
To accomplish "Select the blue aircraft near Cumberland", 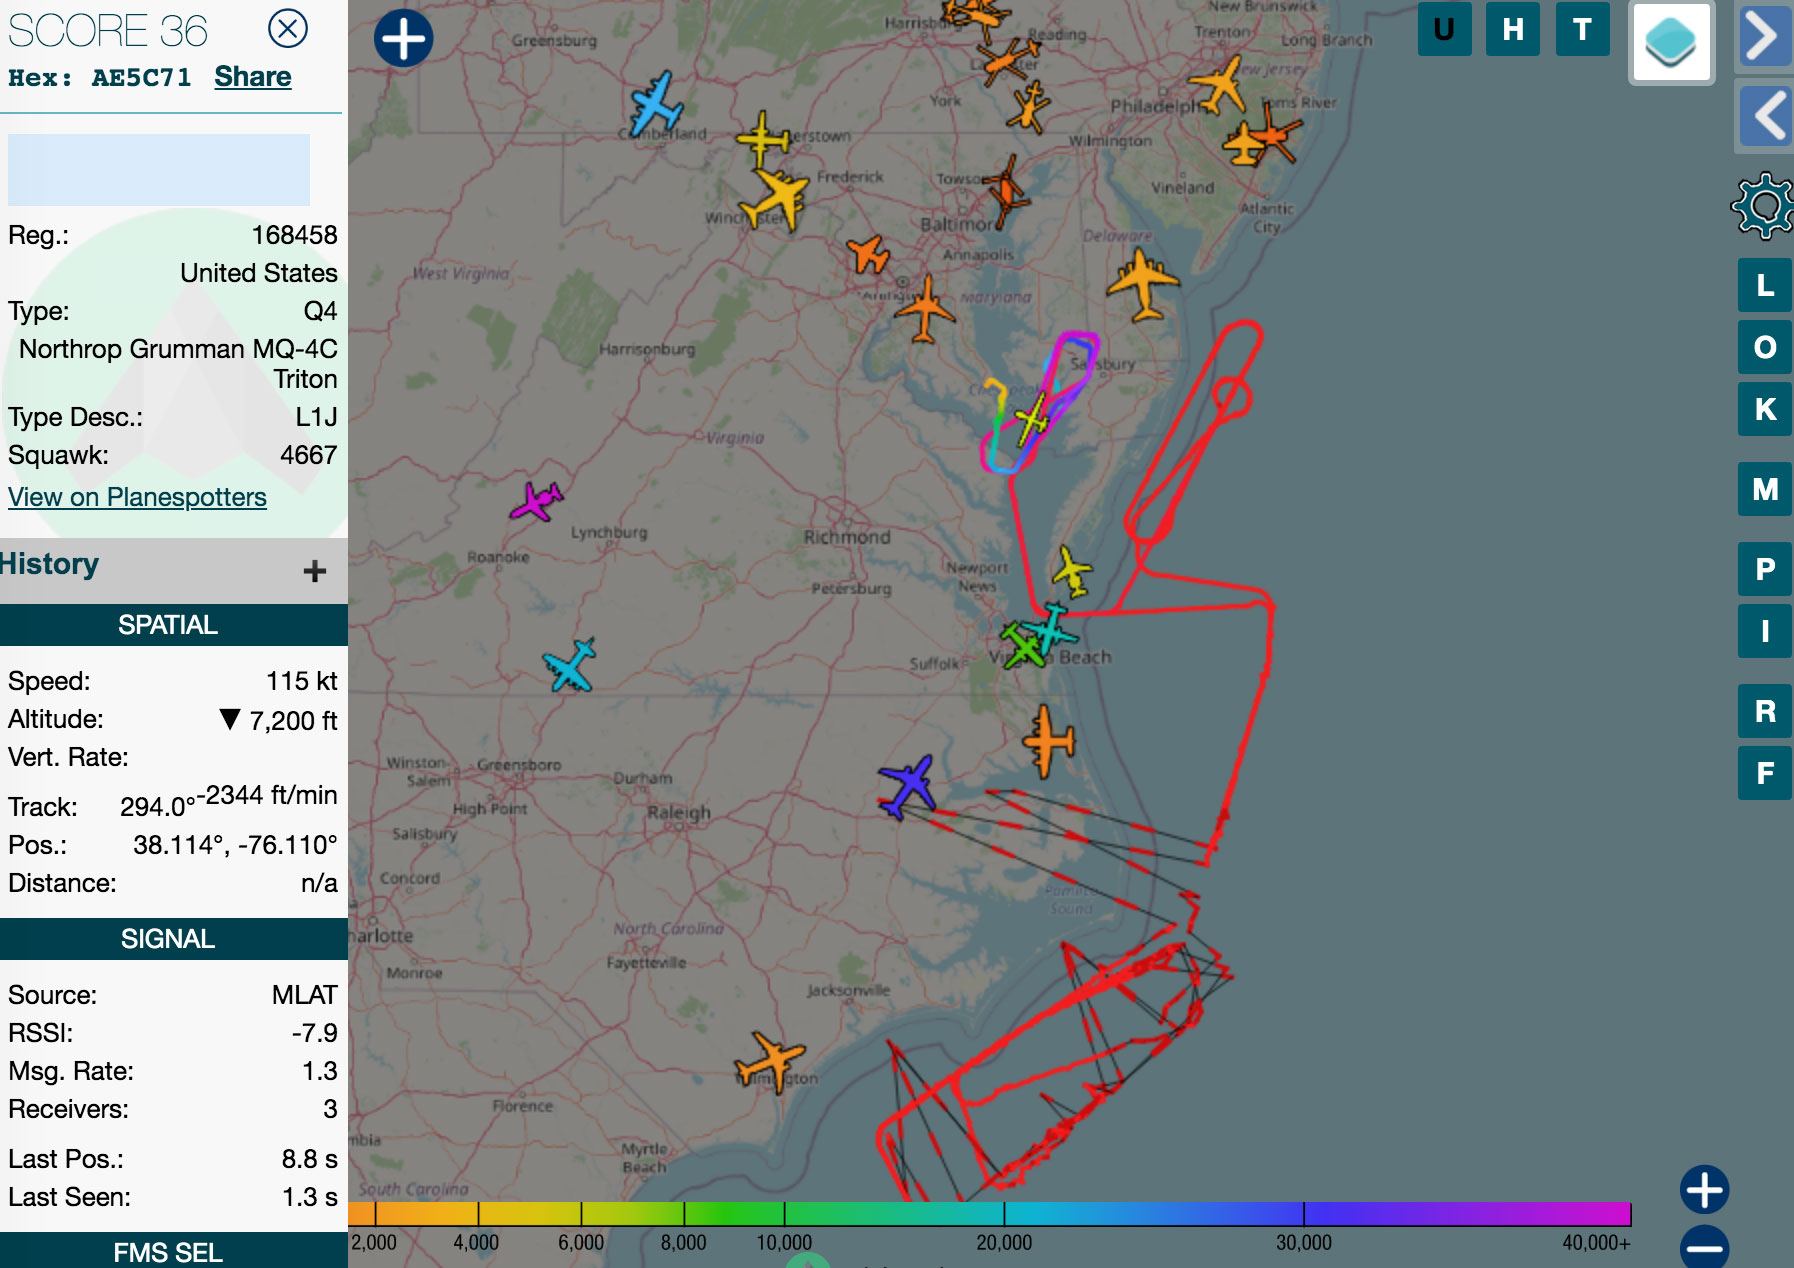I will click(x=656, y=103).
